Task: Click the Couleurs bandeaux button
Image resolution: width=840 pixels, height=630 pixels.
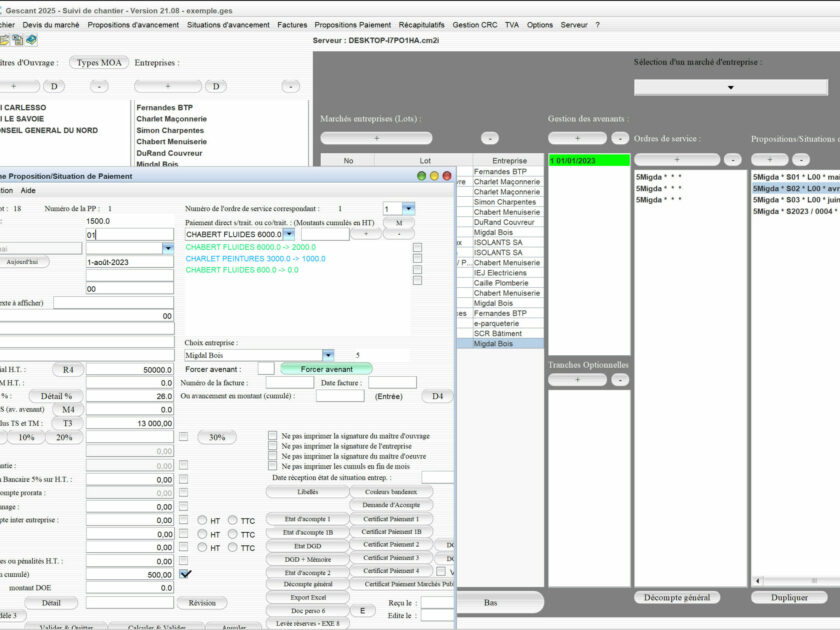Action: 391,492
